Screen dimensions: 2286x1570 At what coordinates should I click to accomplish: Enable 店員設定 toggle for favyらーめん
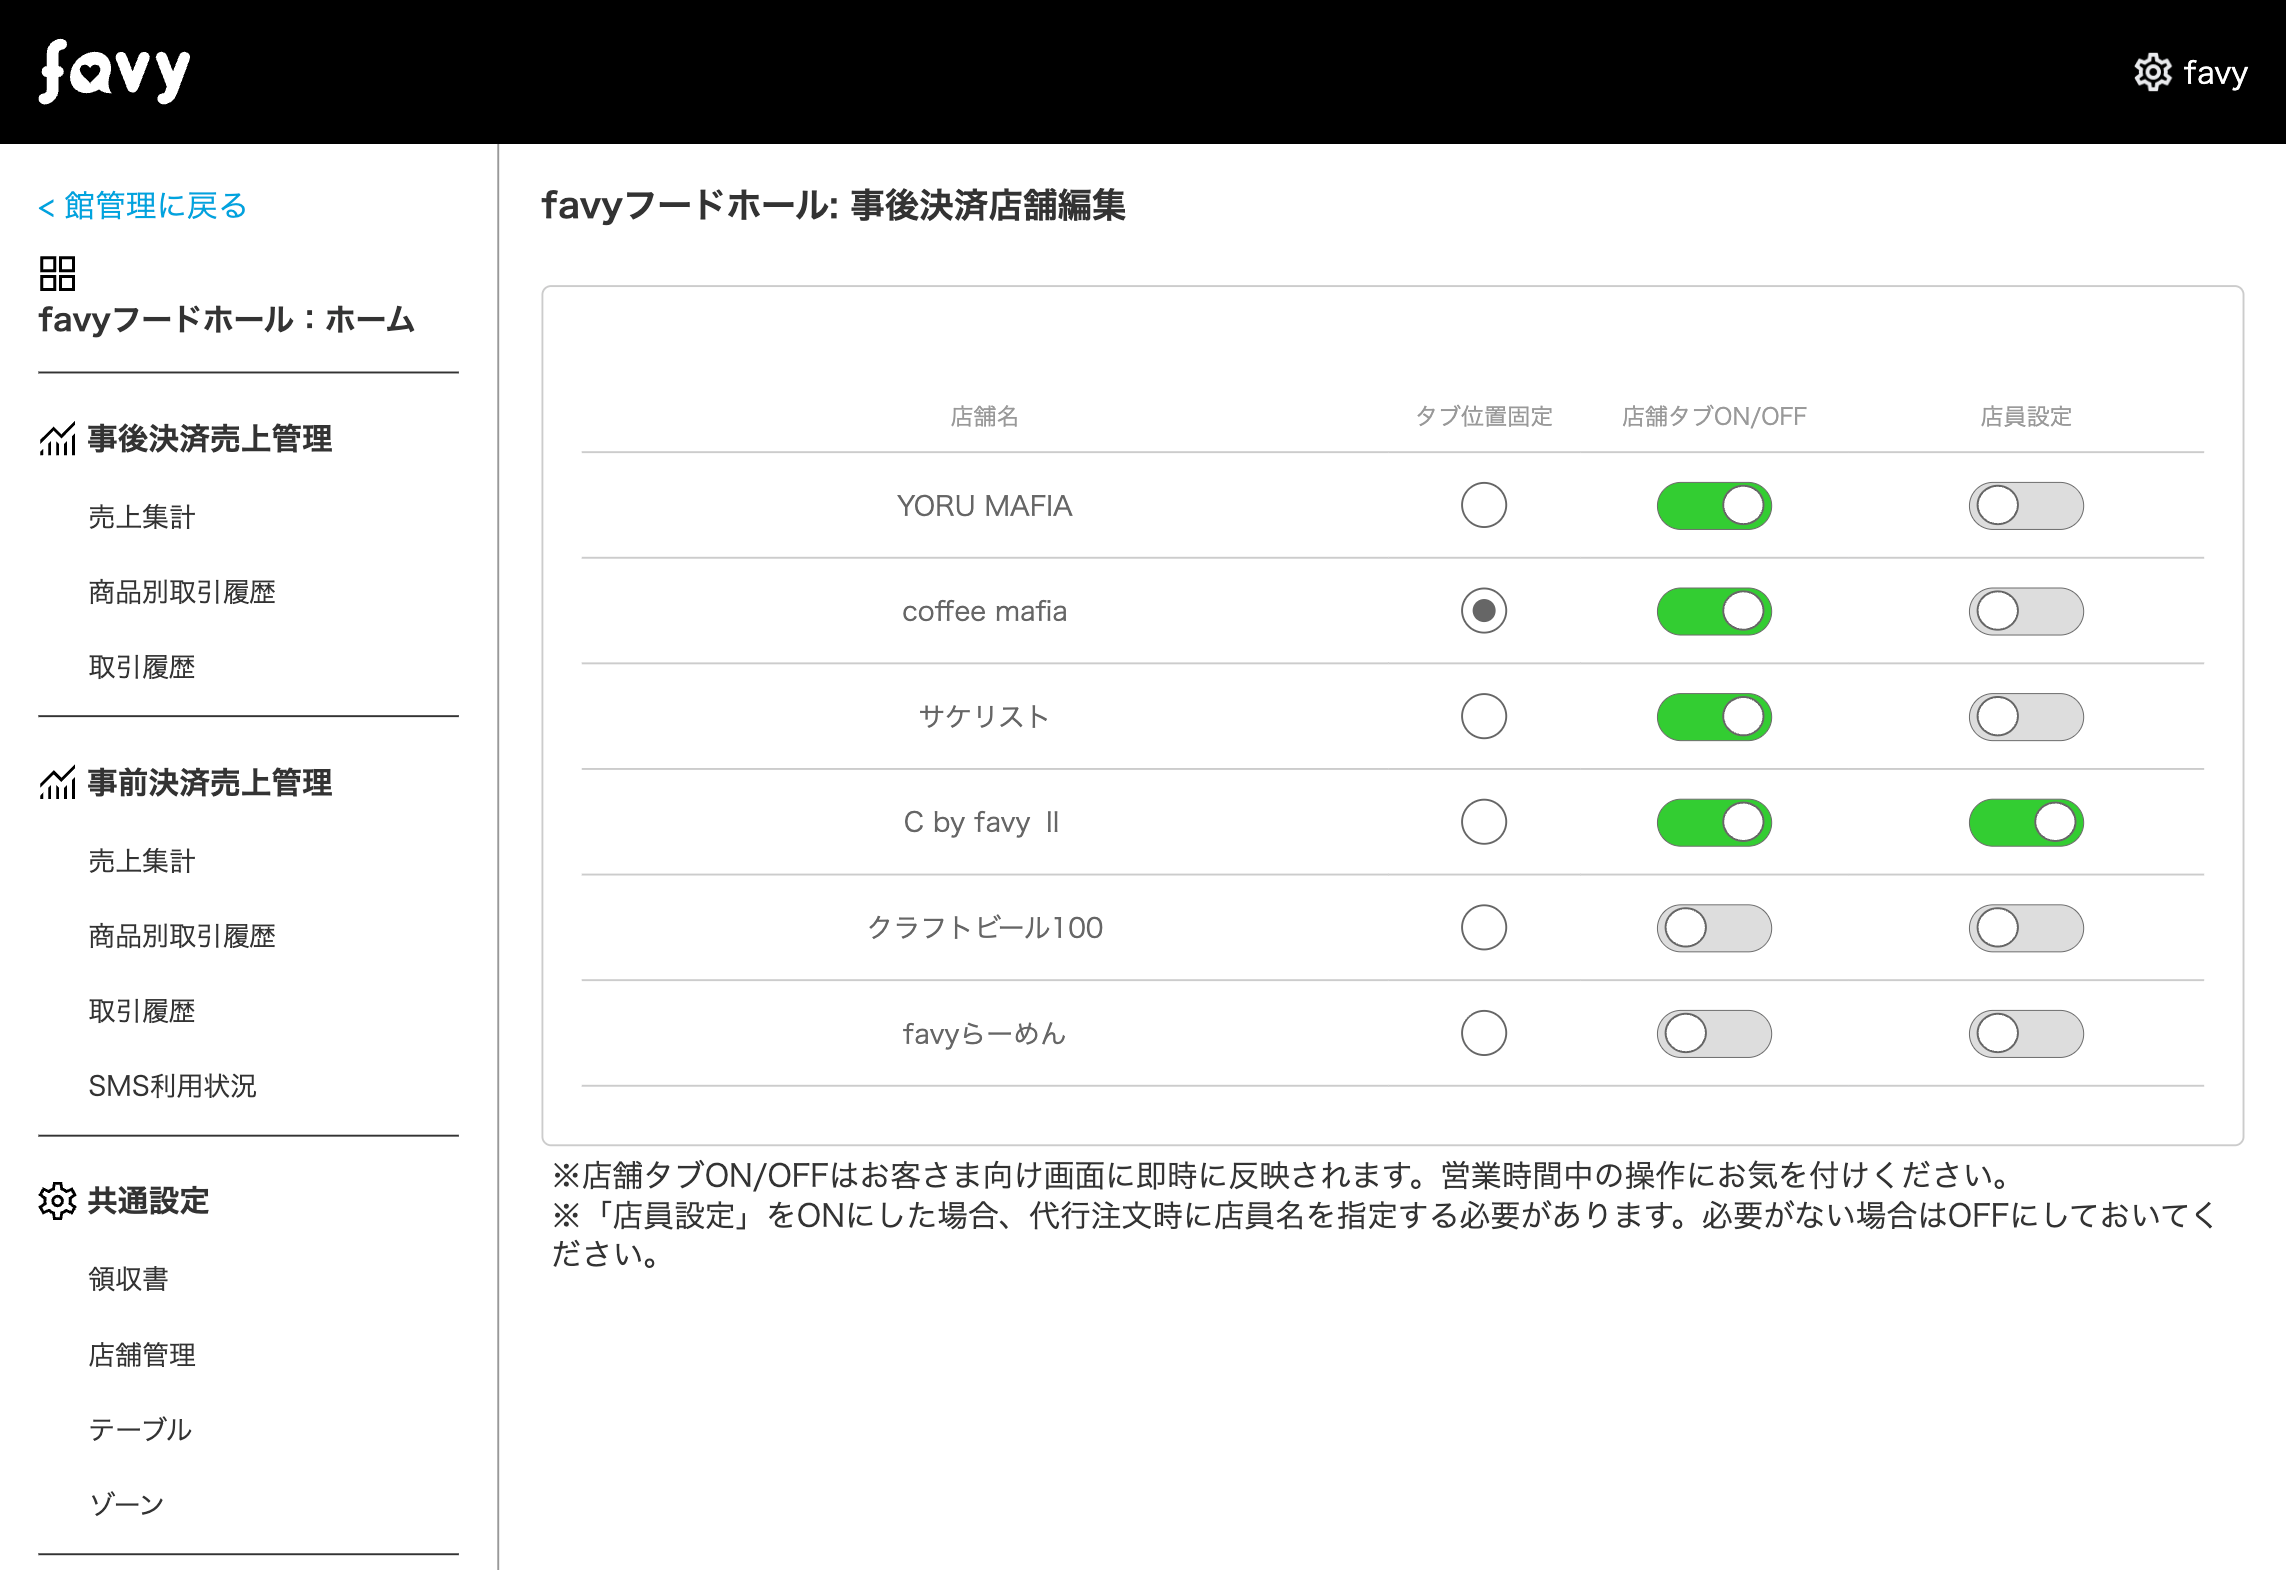click(x=2026, y=1033)
